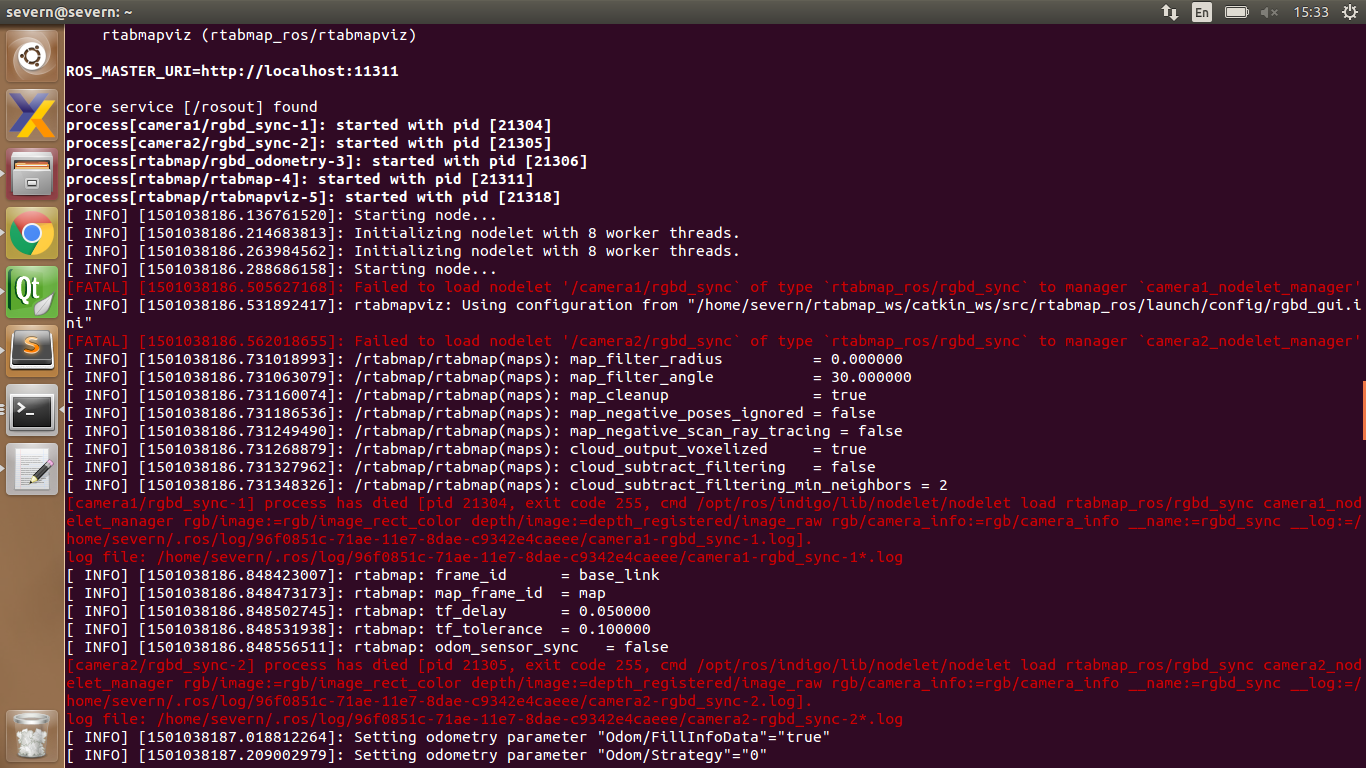Viewport: 1366px width, 768px height.
Task: Open the Files manager from the launcher
Action: (32, 174)
